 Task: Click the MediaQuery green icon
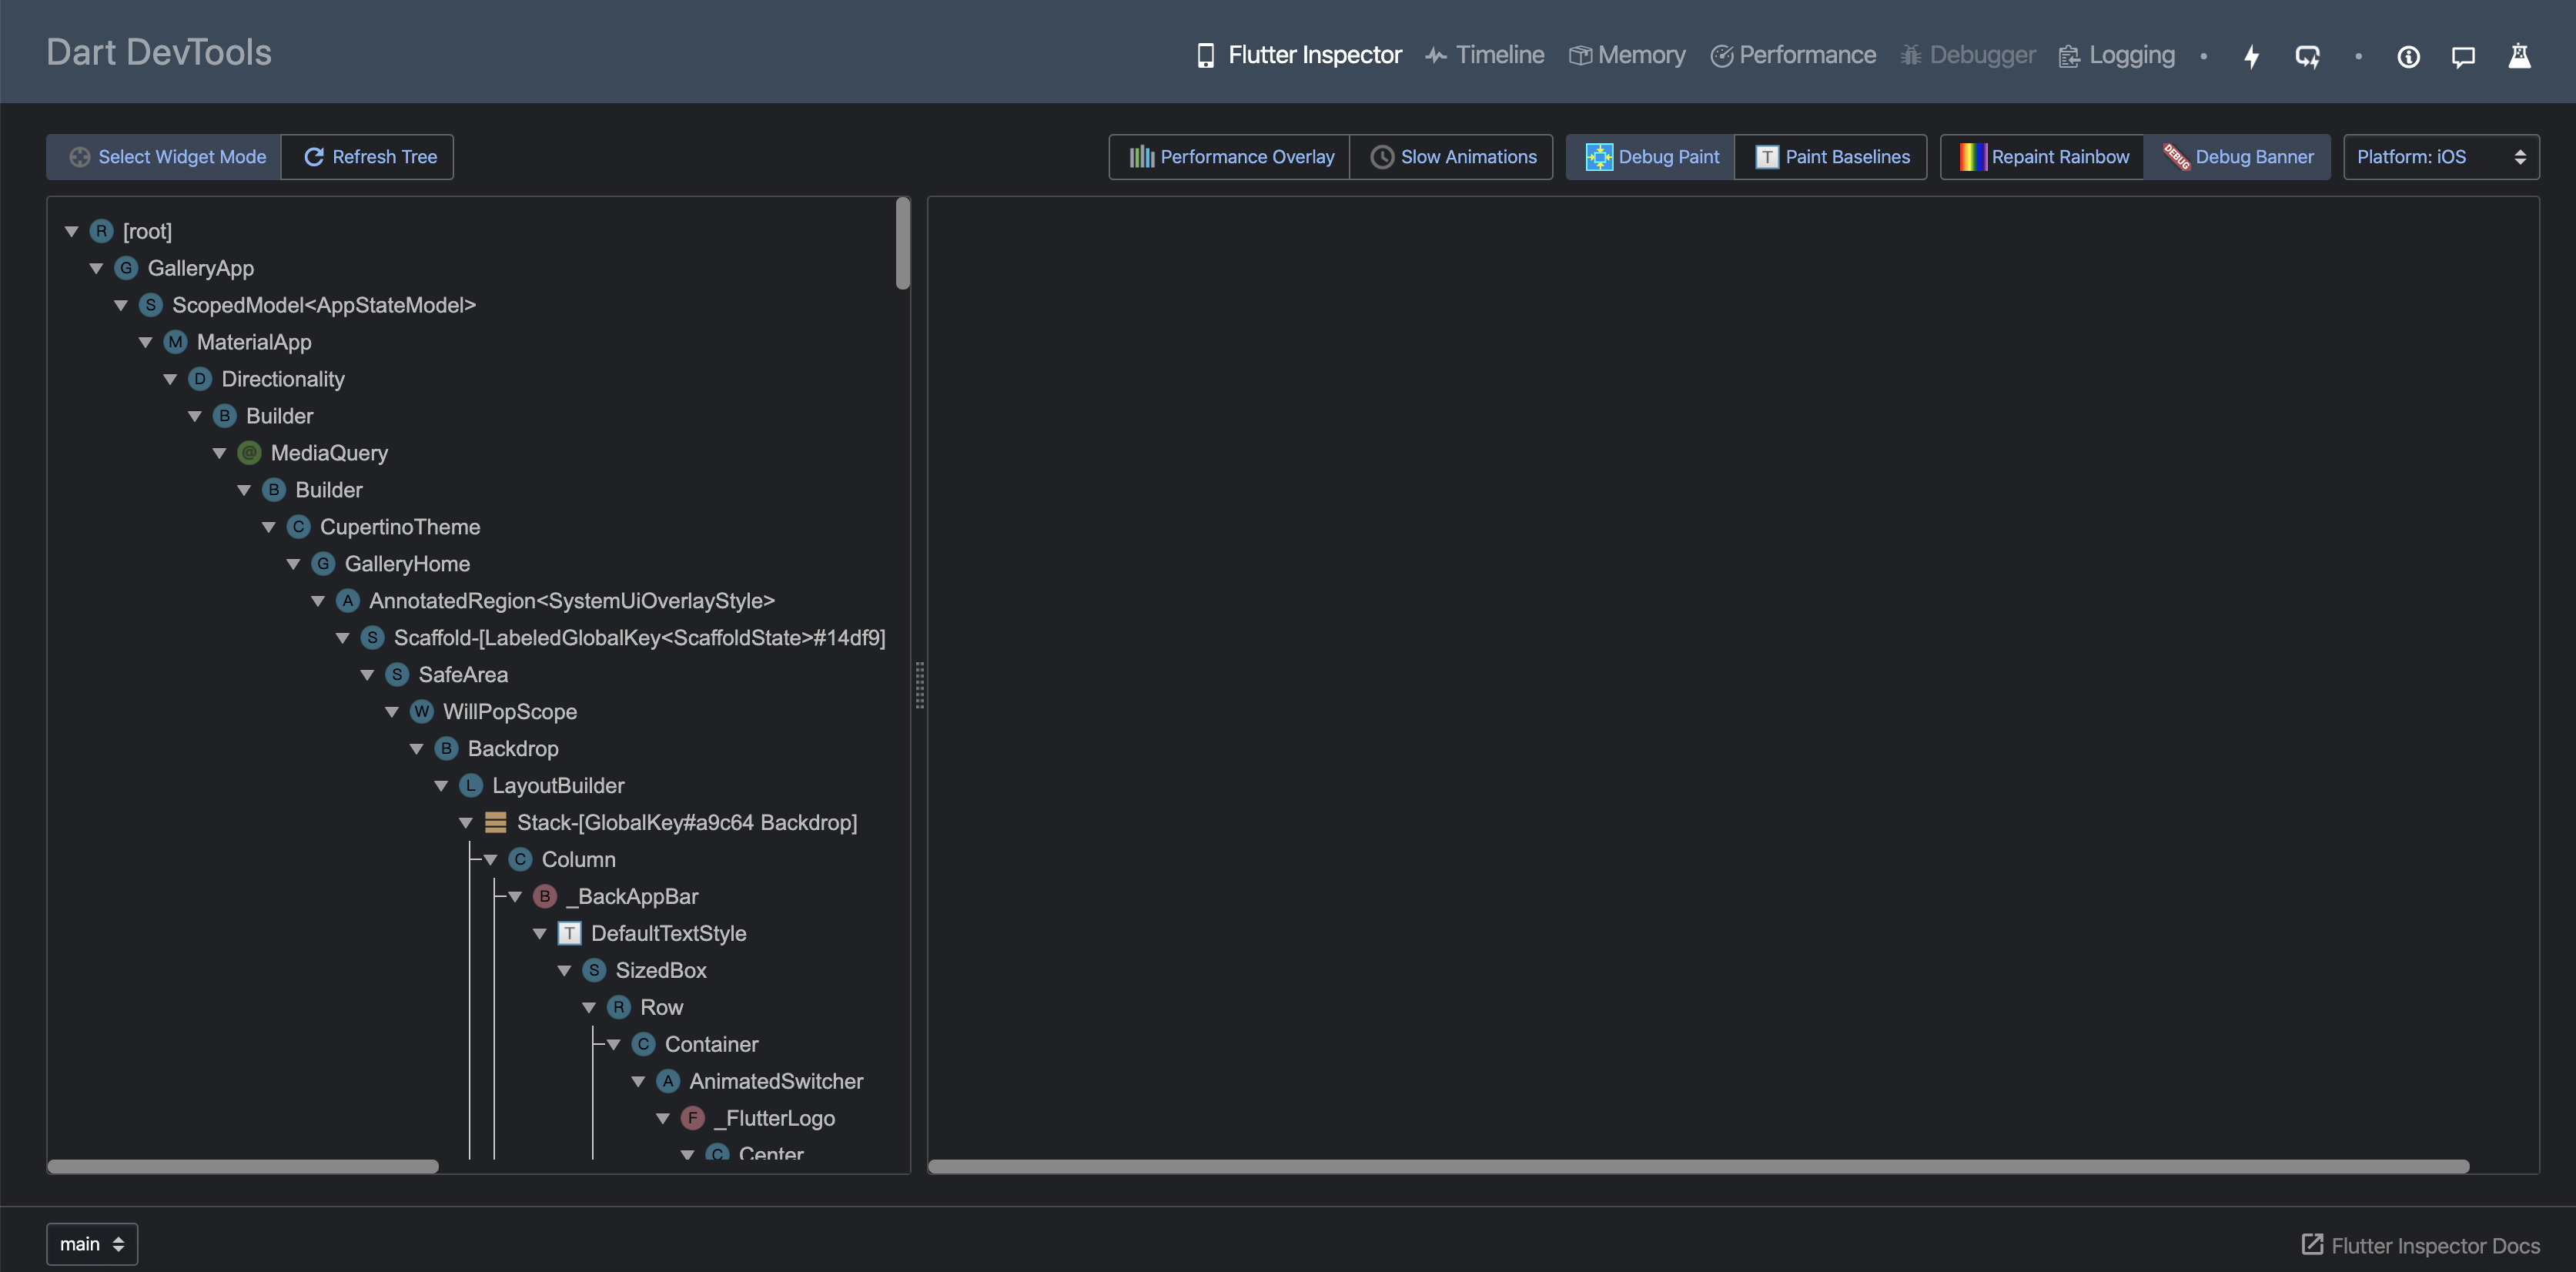[x=249, y=453]
